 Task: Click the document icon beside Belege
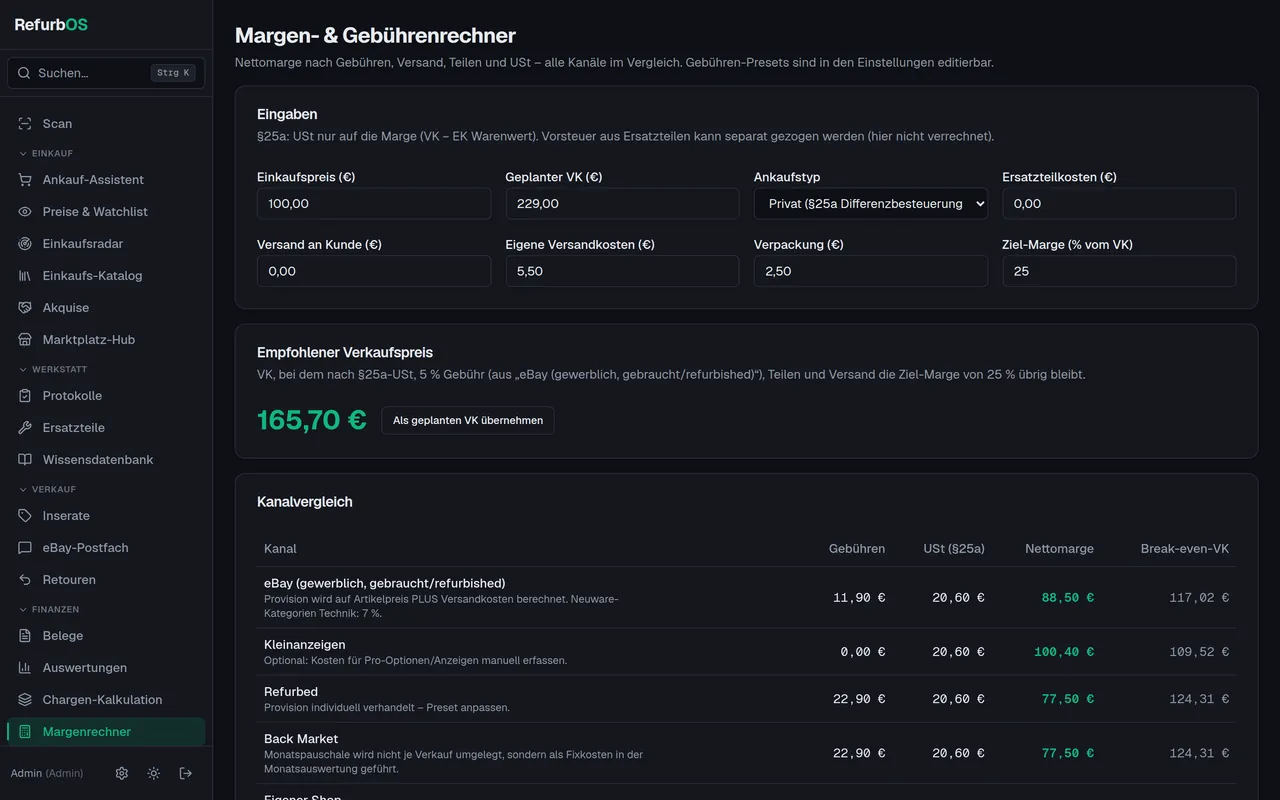tap(25, 636)
